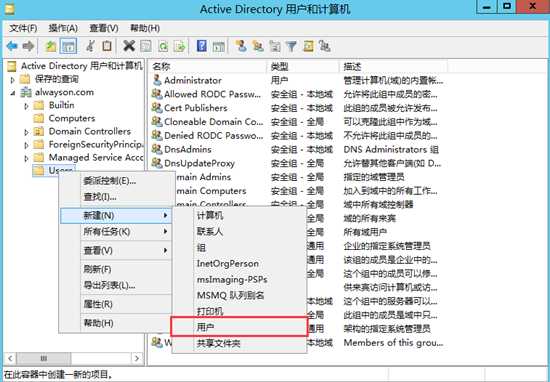550x382 pixels.
Task: Open Properties via toolbar sheet icon
Action: [x=146, y=46]
